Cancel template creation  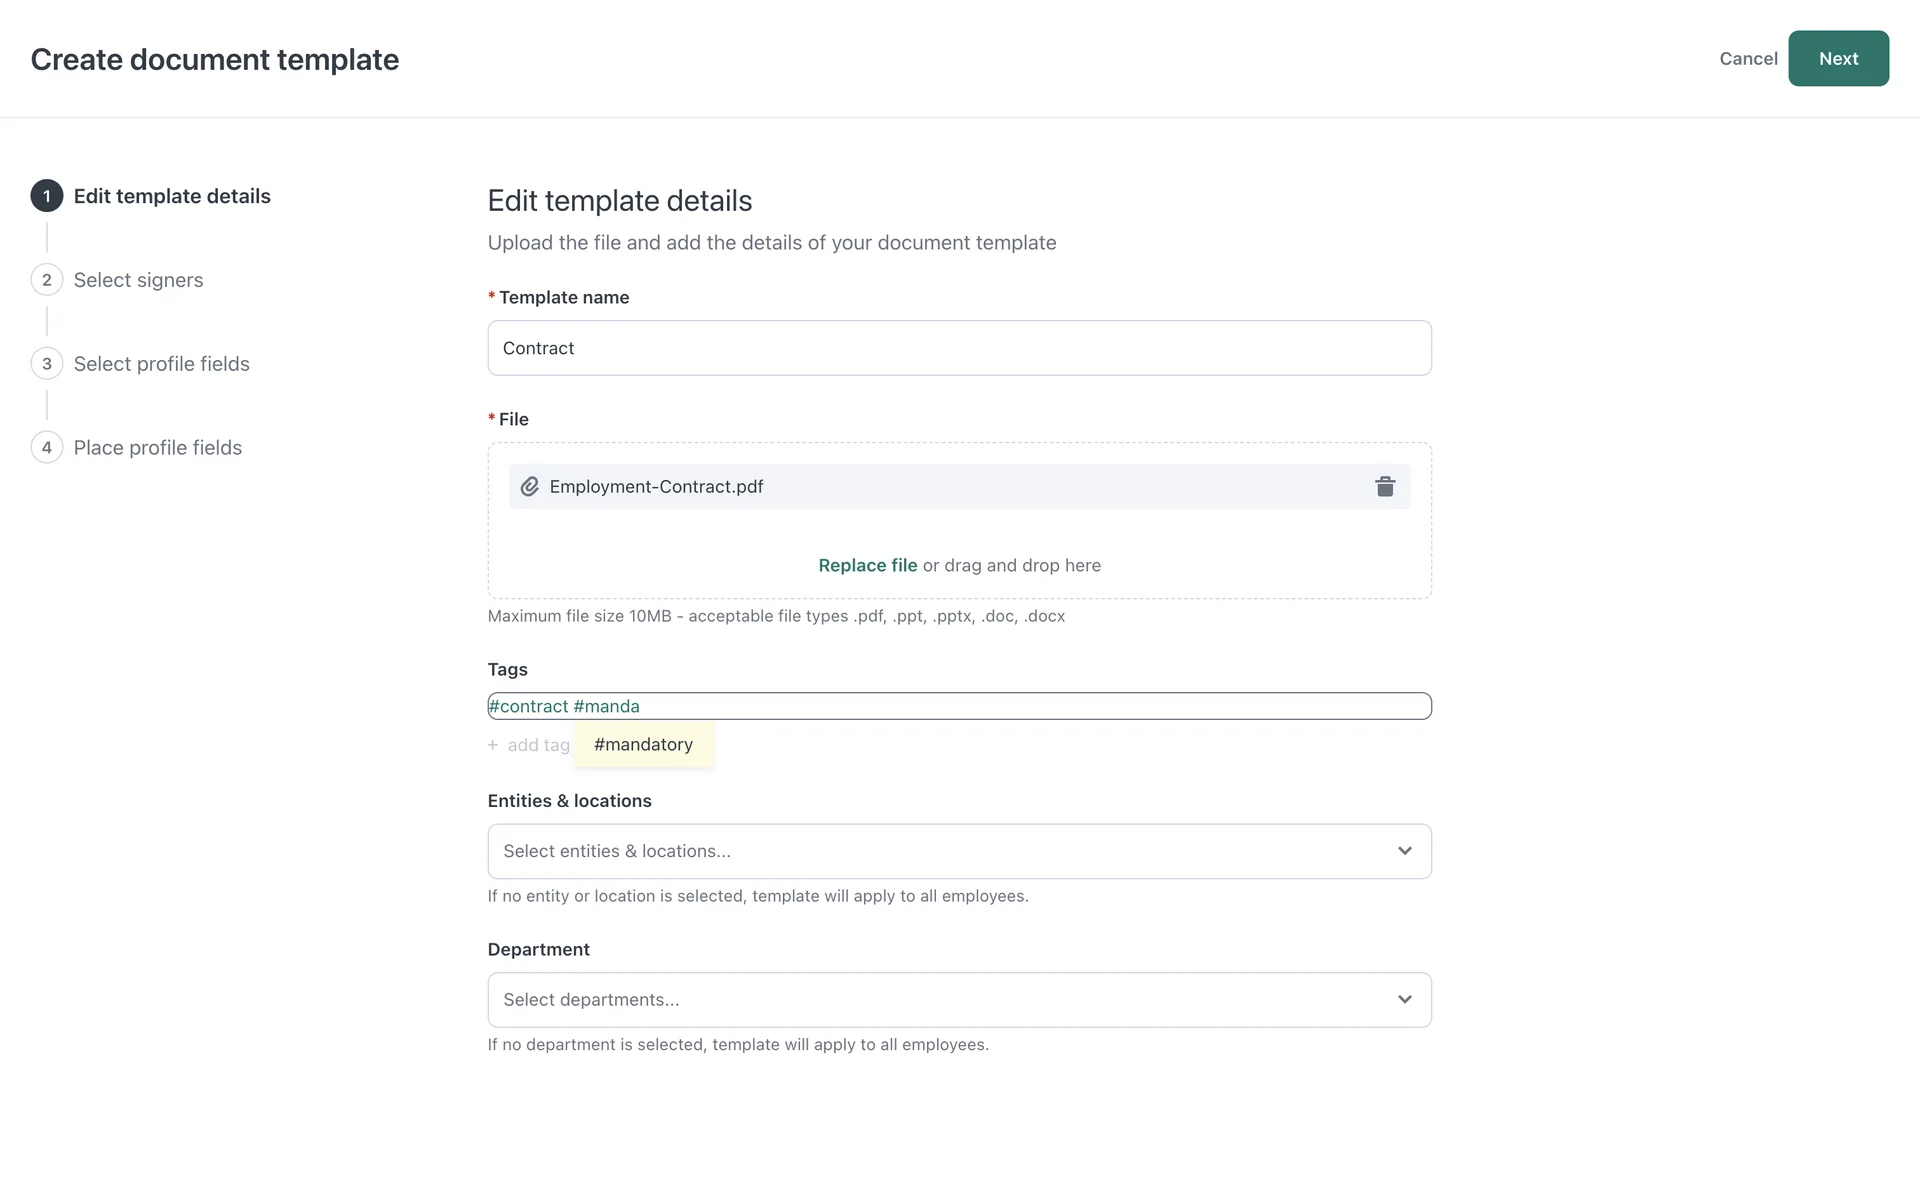(1747, 59)
